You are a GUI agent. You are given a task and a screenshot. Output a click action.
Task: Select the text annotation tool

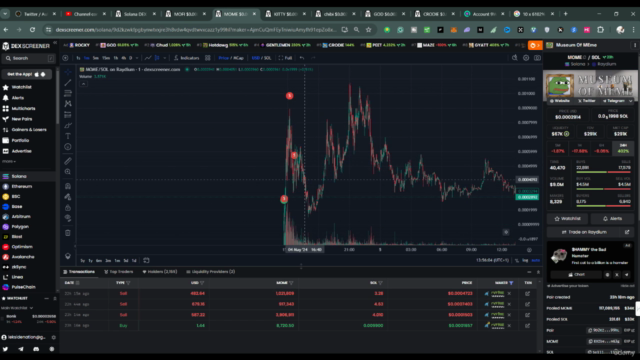tap(68, 136)
